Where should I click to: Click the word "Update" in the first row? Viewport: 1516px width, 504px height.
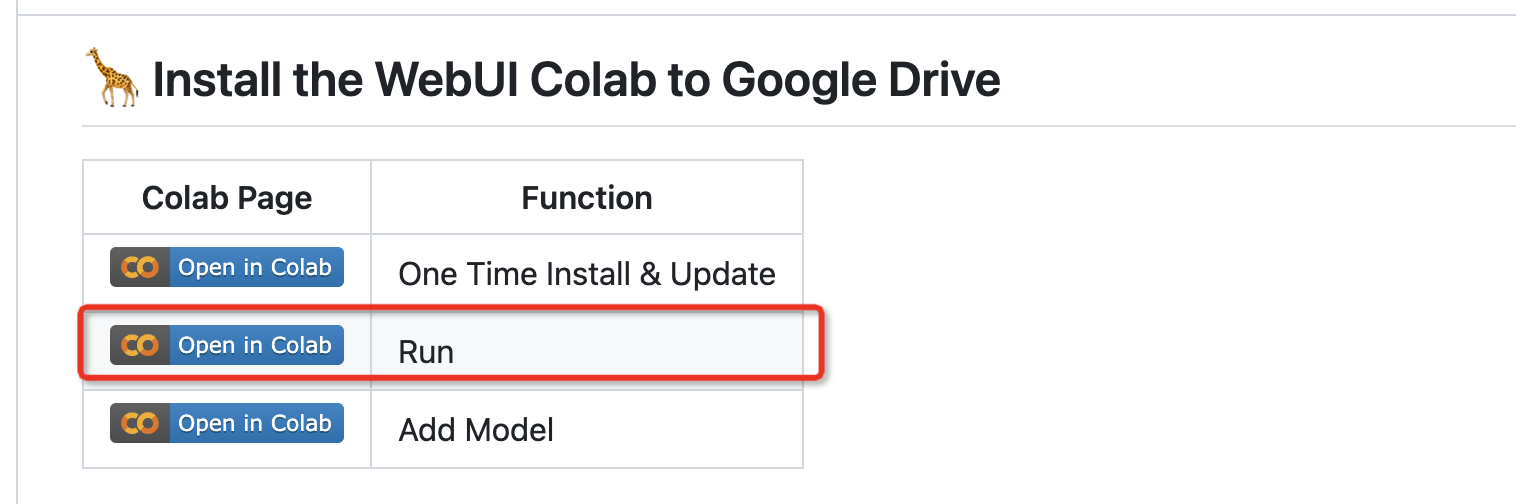723,274
